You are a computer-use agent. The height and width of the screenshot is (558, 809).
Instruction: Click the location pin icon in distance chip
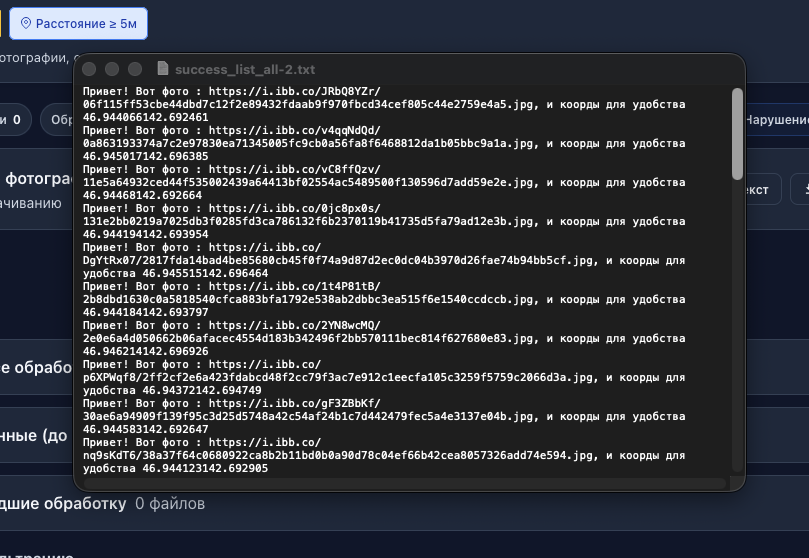(26, 23)
